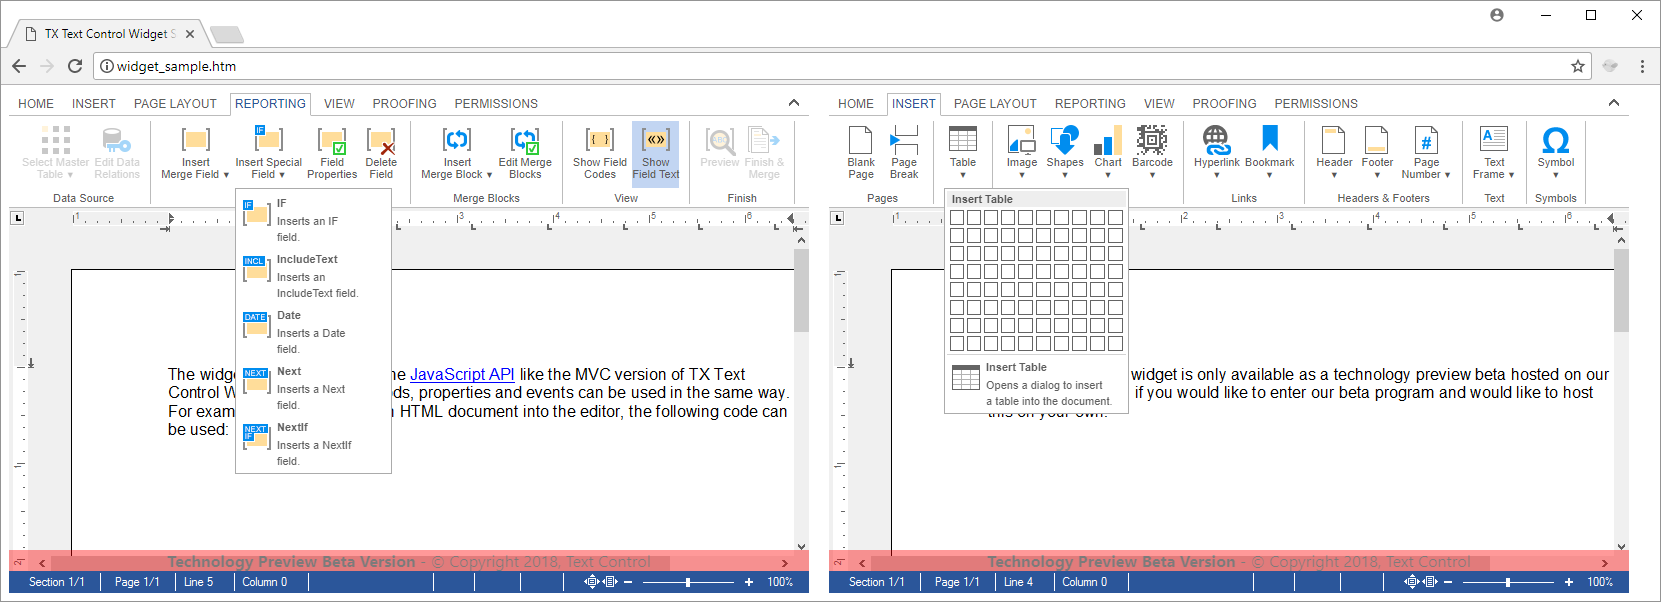Open Shapes tool in right editor
Screen dimensions: 1661x602
1065,152
